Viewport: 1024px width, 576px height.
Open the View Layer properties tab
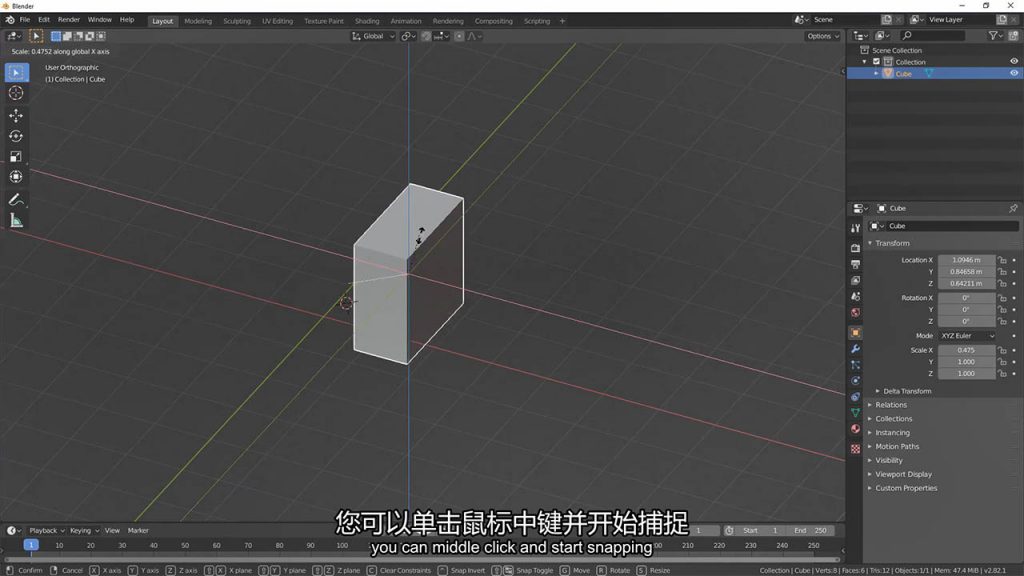(x=856, y=280)
